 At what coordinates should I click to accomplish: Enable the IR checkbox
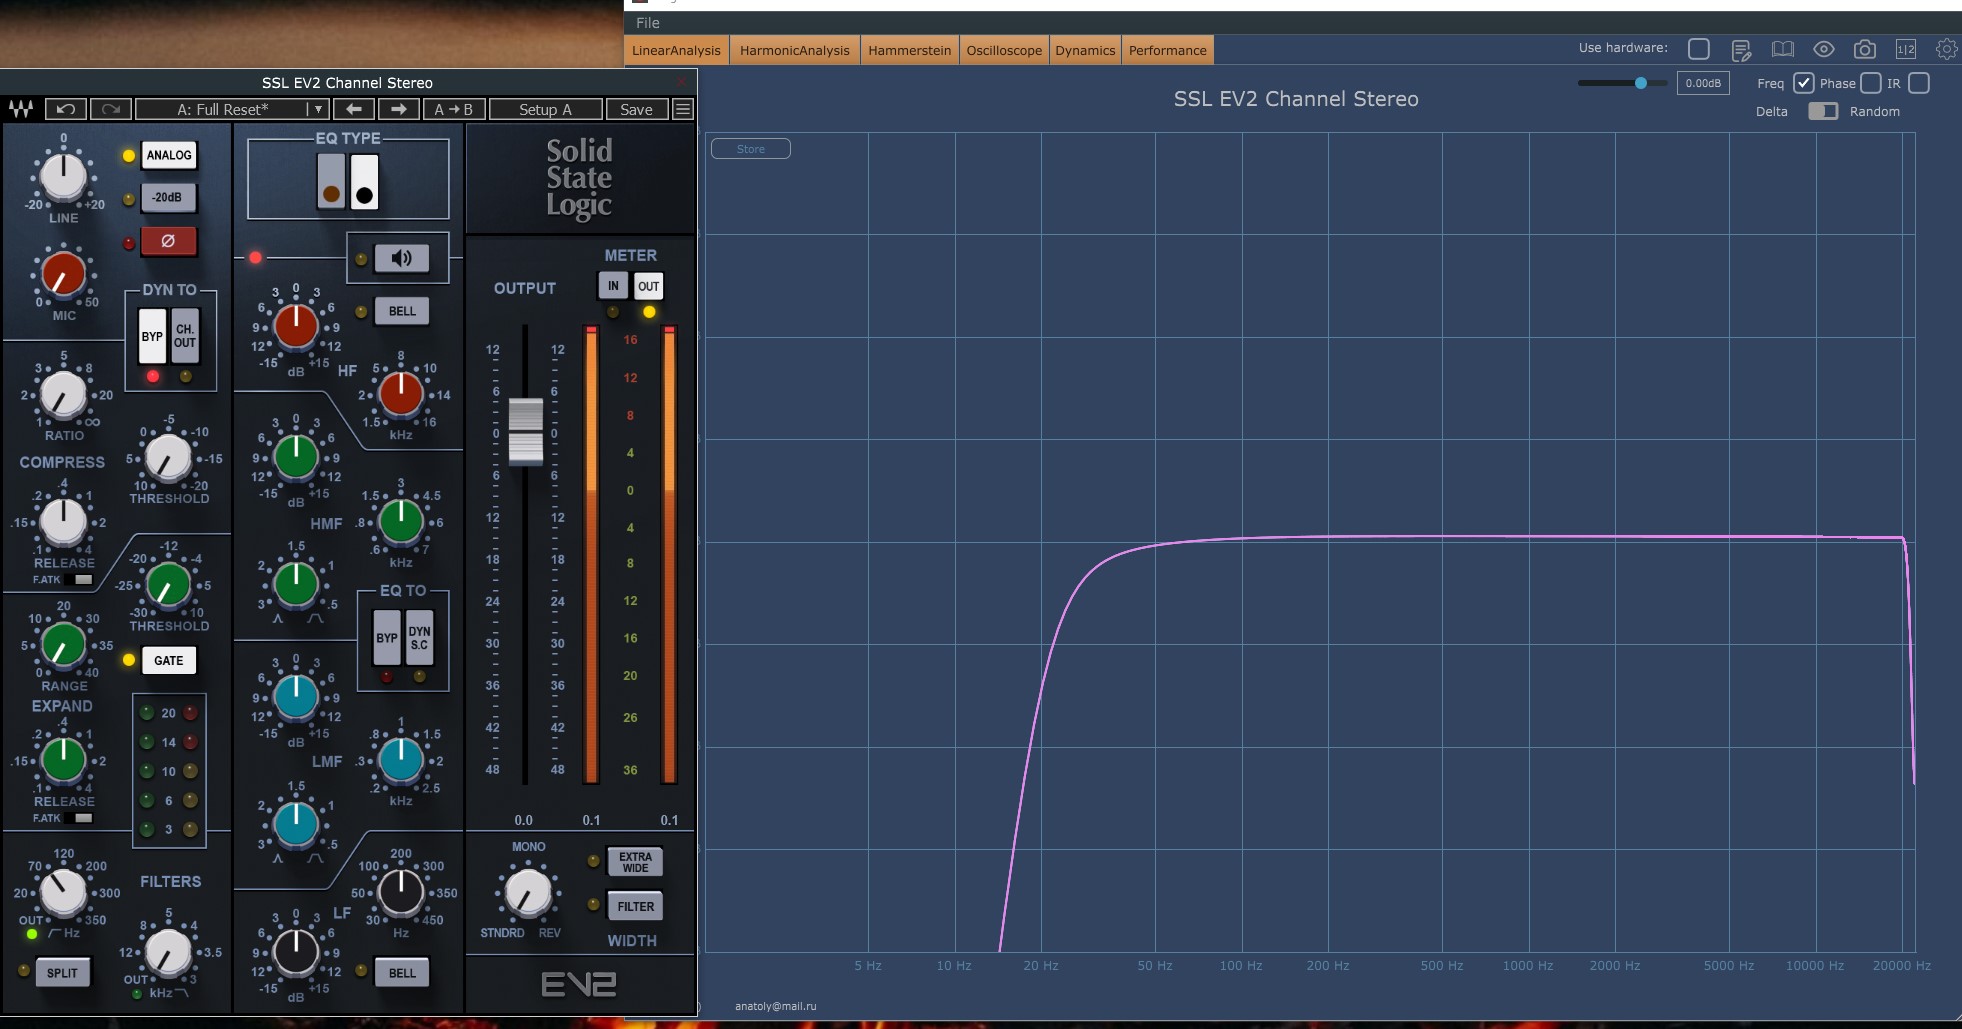point(1919,83)
